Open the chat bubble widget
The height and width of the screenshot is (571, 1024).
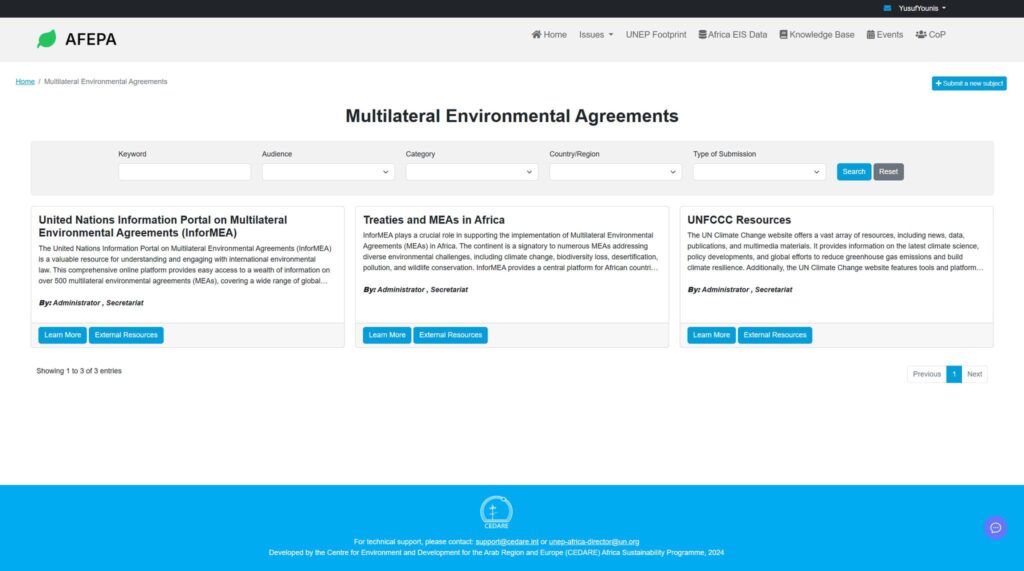pos(995,528)
